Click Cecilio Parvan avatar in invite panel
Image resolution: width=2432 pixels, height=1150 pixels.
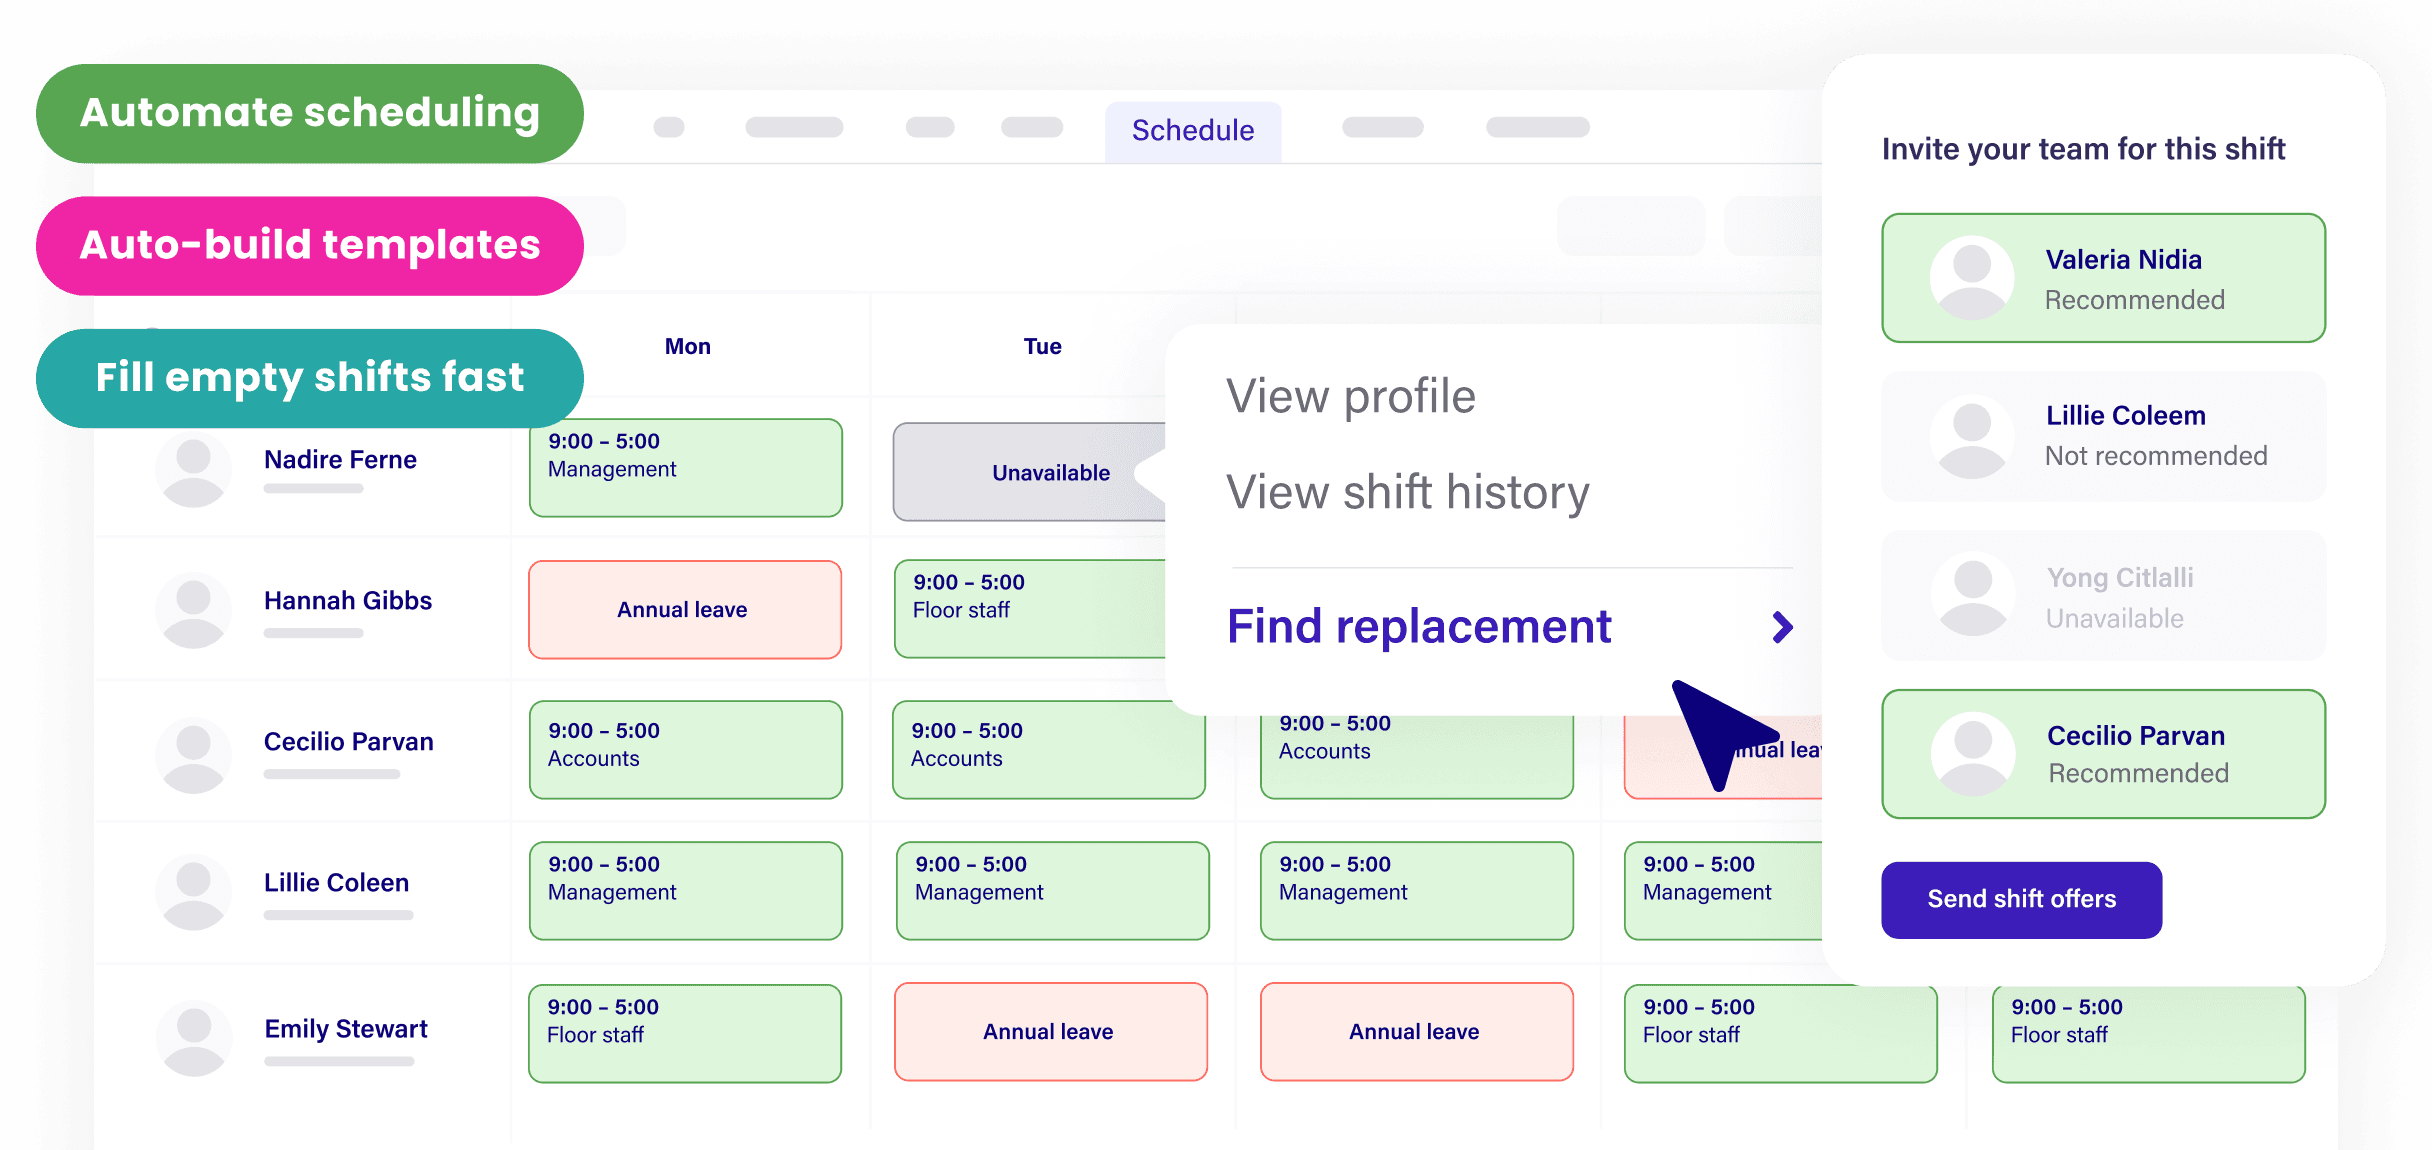pos(1972,754)
